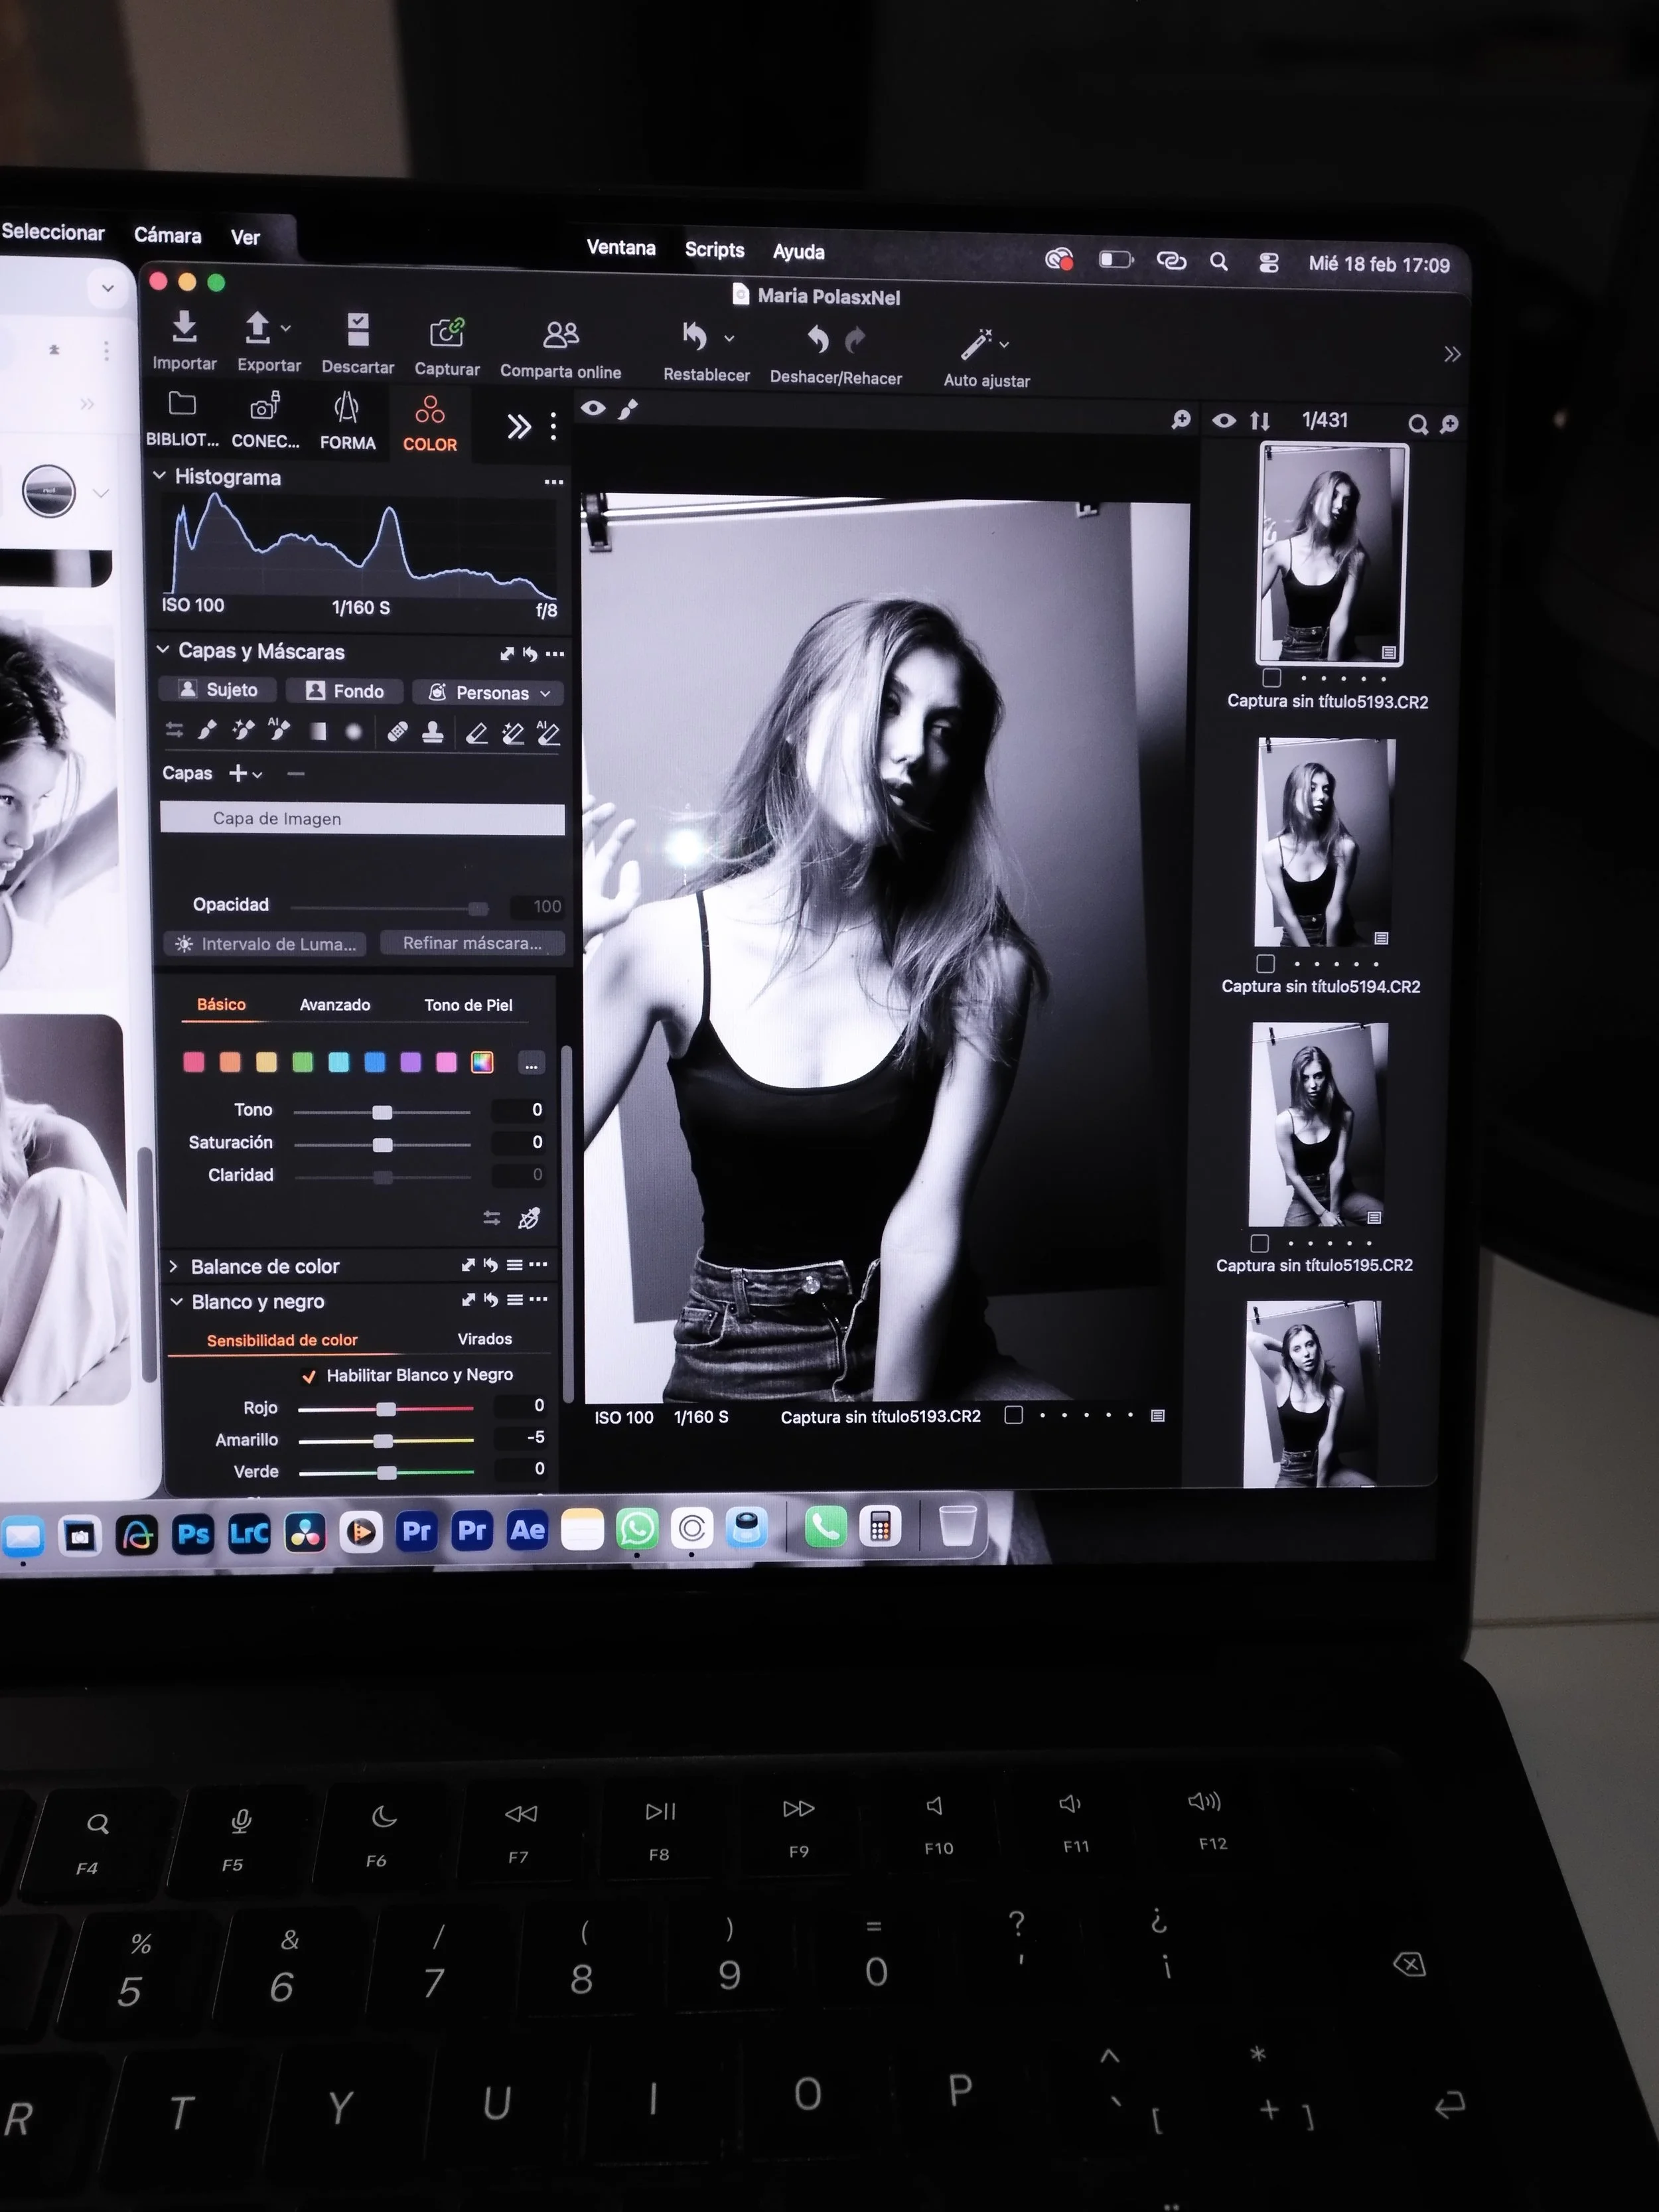Viewport: 1659px width, 2212px height.
Task: Toggle the viewer eye visibility icon
Action: [593, 408]
